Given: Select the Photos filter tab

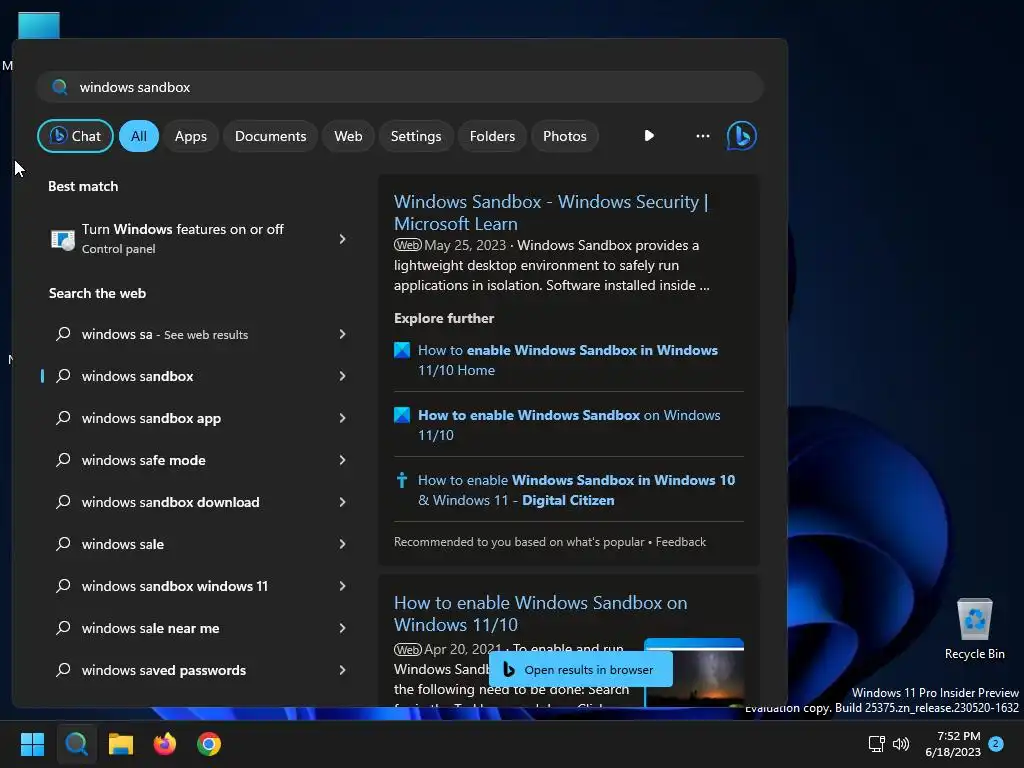Looking at the screenshot, I should tap(565, 136).
